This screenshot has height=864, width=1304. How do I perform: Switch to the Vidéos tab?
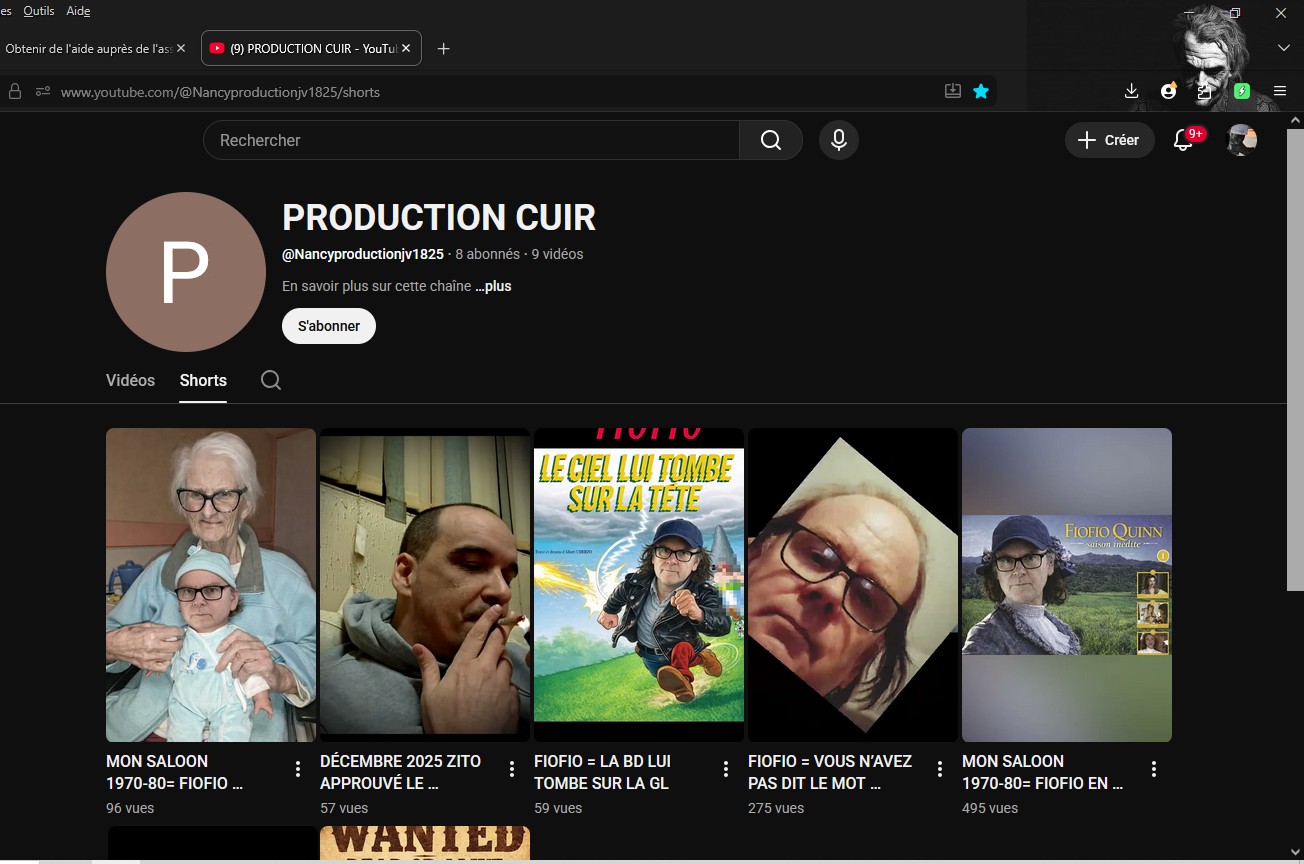130,380
